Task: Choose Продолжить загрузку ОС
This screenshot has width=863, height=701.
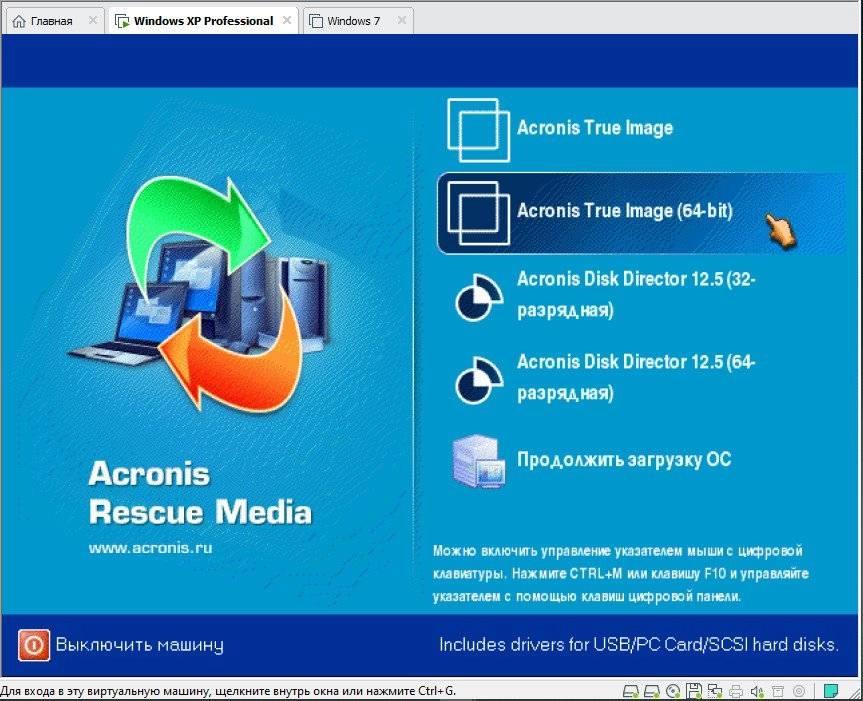Action: click(641, 460)
